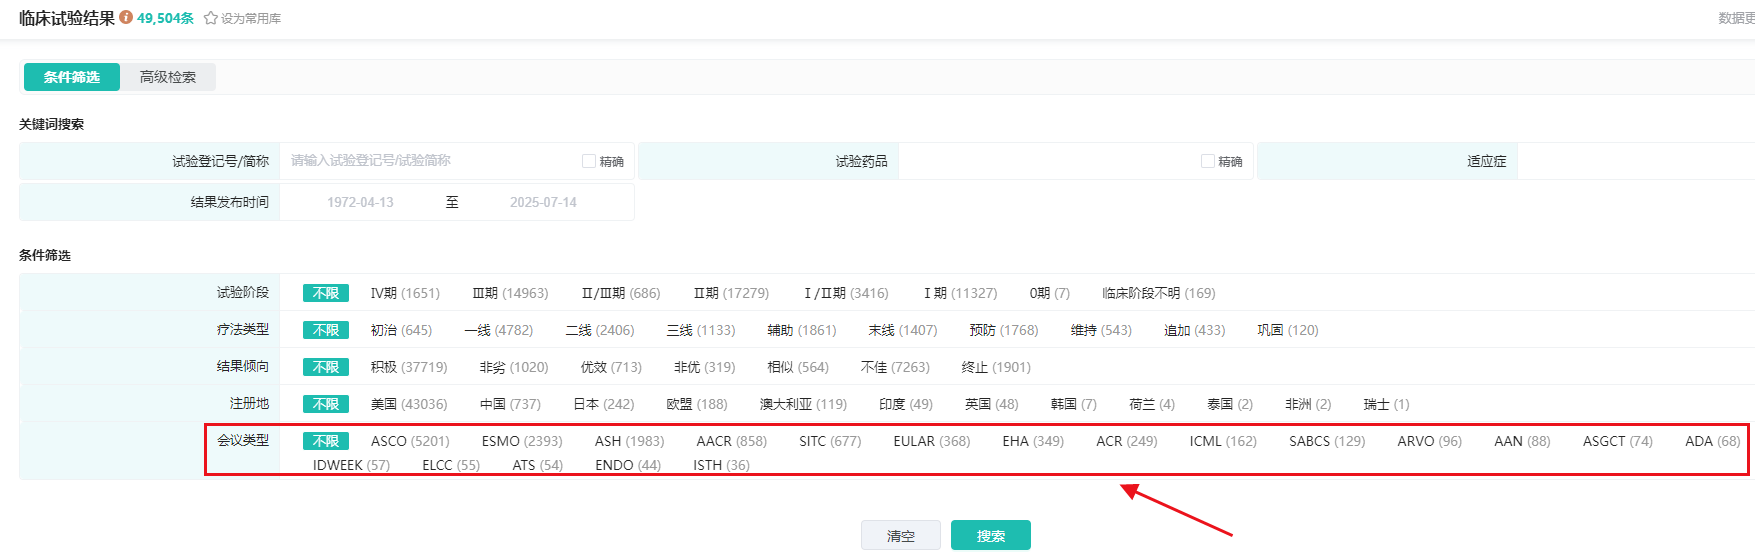The height and width of the screenshot is (553, 1755).
Task: Open end date picker showing 2025-07-14
Action: (543, 202)
